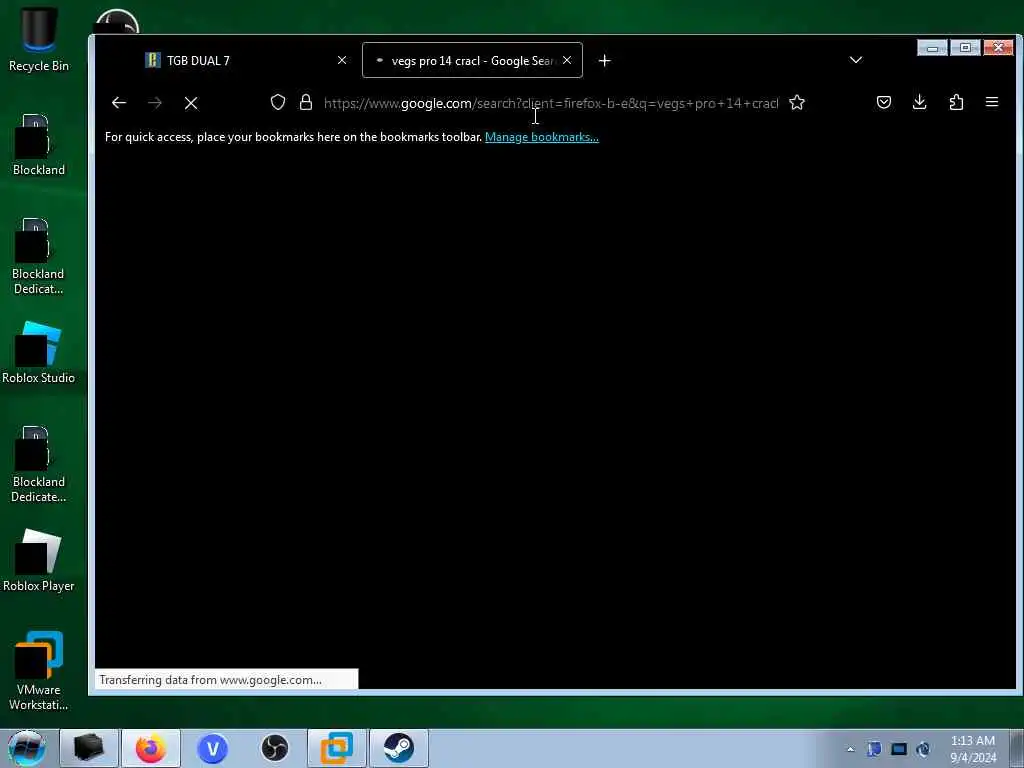Close the TGB DUAL 7 tab
1024x768 pixels.
(x=342, y=60)
